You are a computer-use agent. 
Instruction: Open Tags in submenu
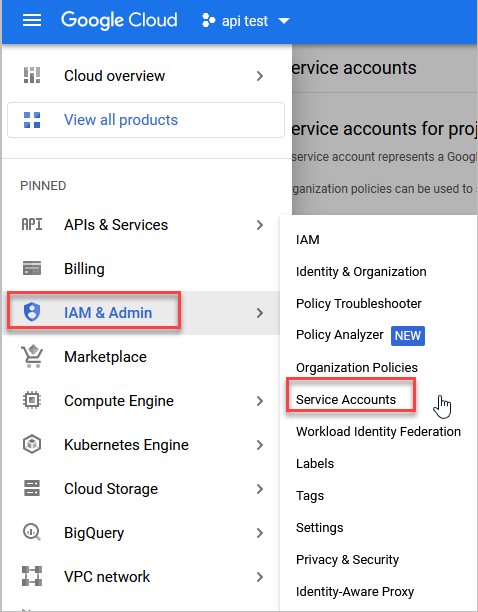click(x=310, y=496)
